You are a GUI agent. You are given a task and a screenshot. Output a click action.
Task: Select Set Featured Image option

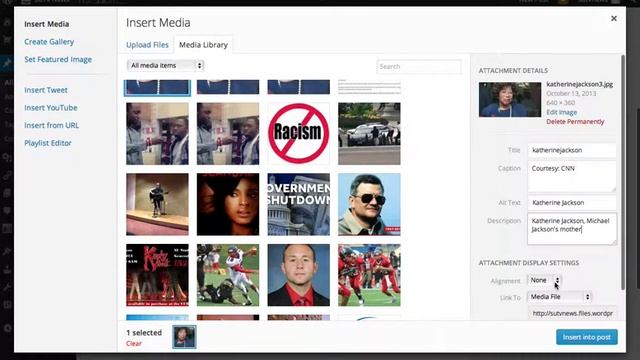(x=58, y=60)
